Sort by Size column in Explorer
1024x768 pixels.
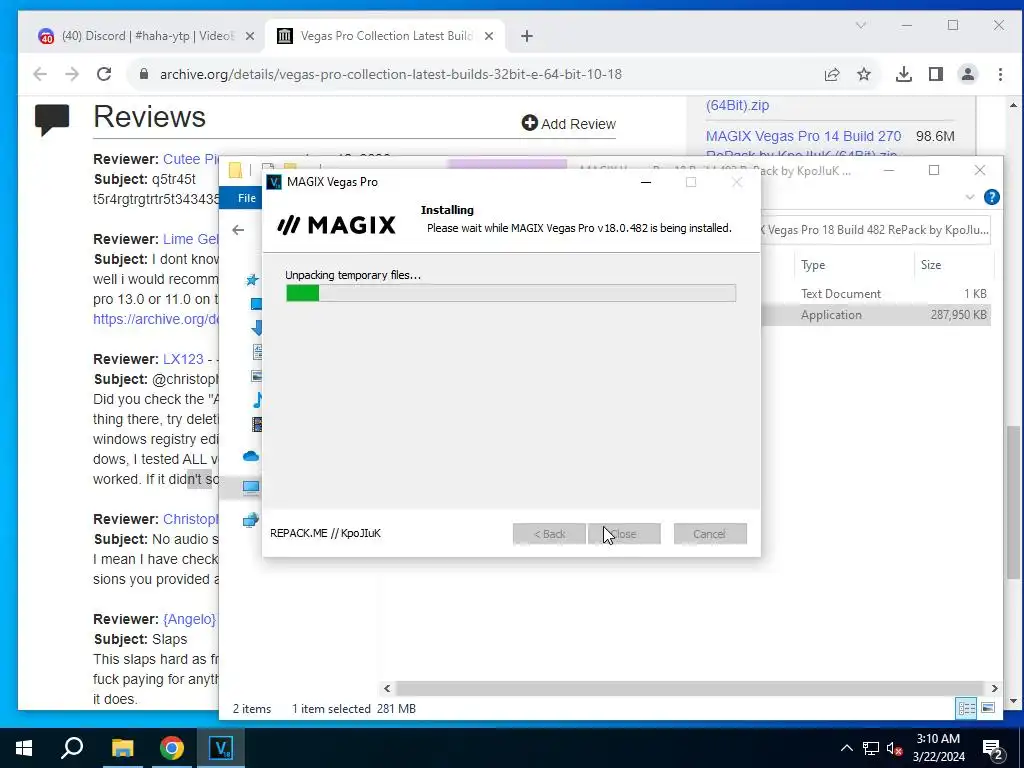click(931, 264)
